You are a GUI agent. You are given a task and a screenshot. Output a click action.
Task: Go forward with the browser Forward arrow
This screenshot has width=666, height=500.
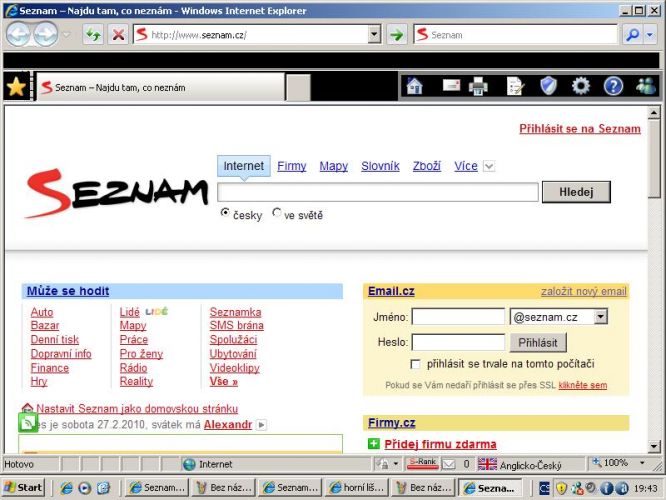[46, 34]
